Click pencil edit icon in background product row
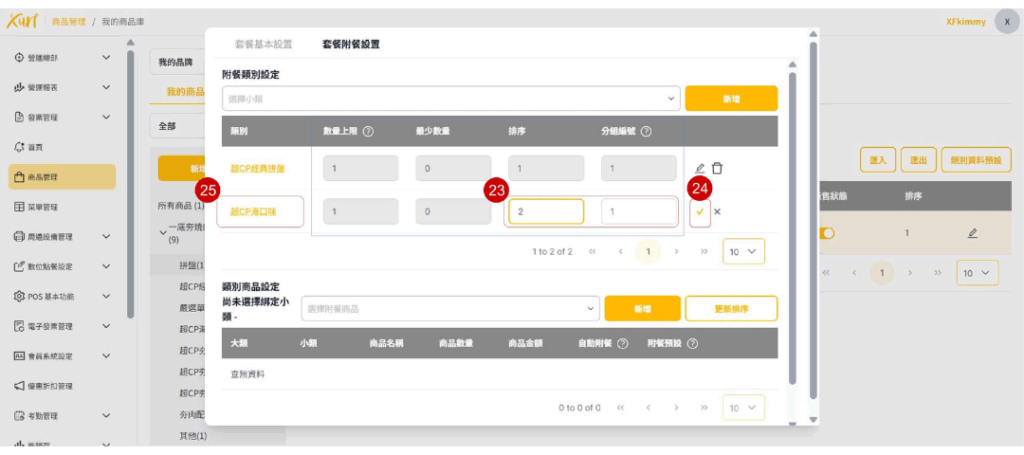1024x455 pixels. [x=972, y=233]
